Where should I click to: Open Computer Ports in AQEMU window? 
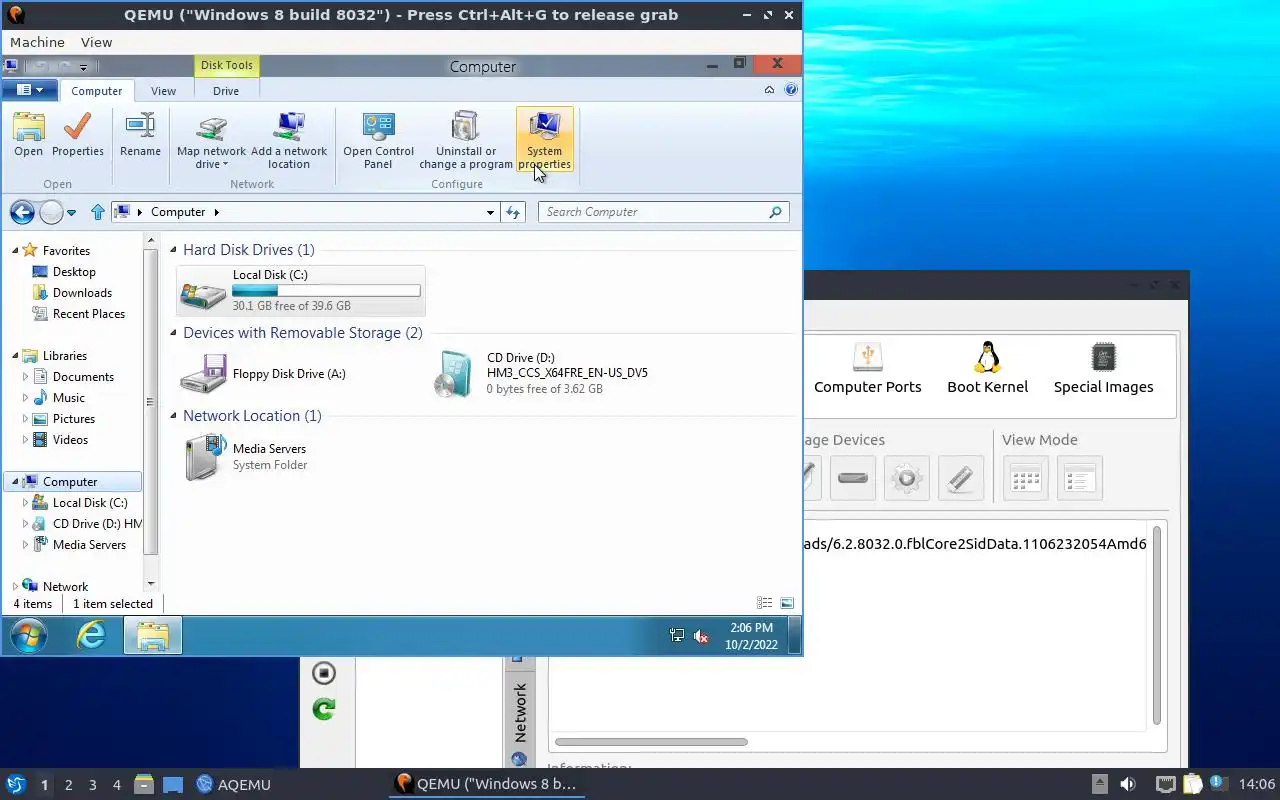[x=867, y=369]
